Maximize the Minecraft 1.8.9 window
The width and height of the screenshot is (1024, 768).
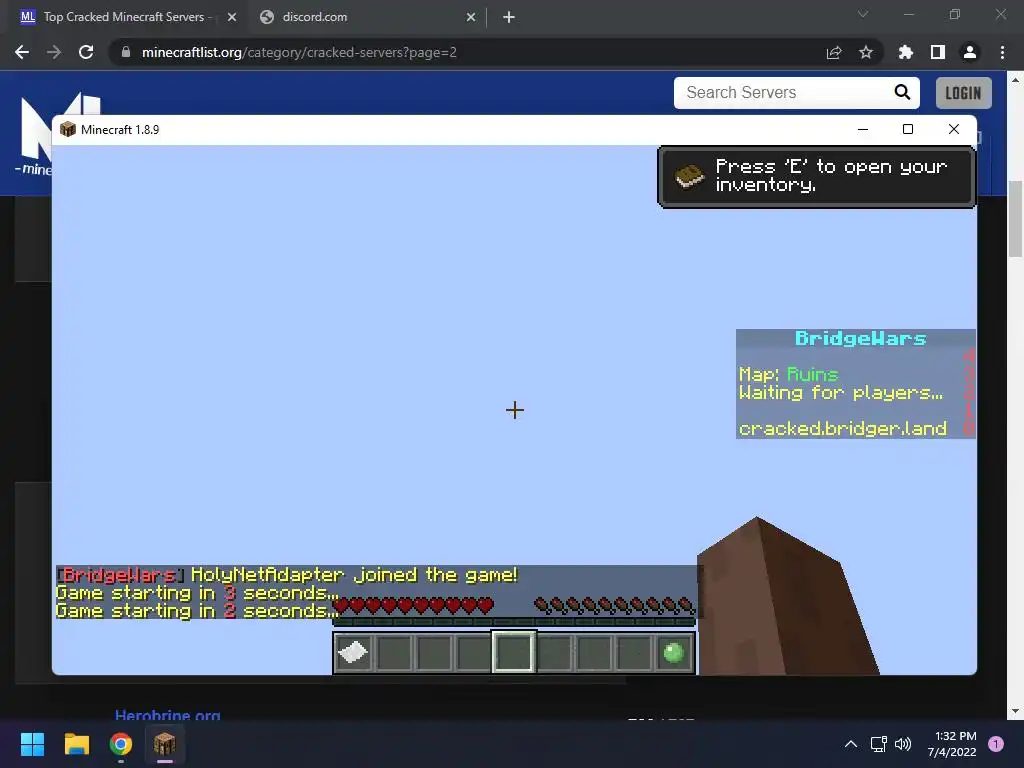908,129
